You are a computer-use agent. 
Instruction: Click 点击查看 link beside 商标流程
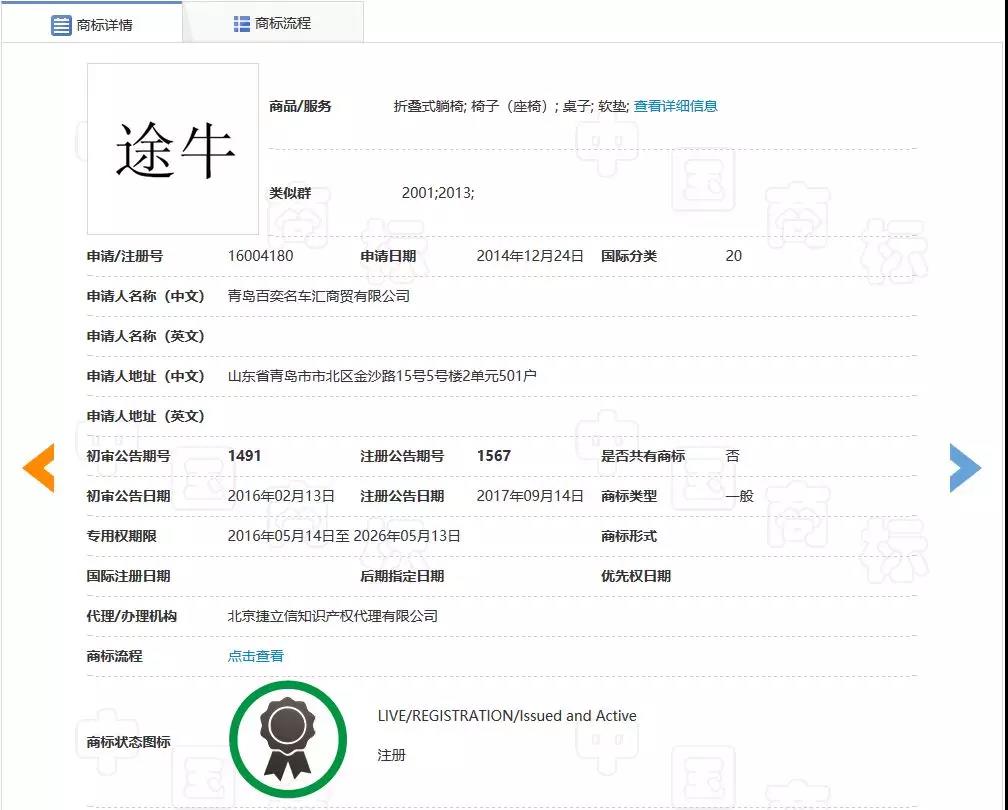[x=256, y=656]
